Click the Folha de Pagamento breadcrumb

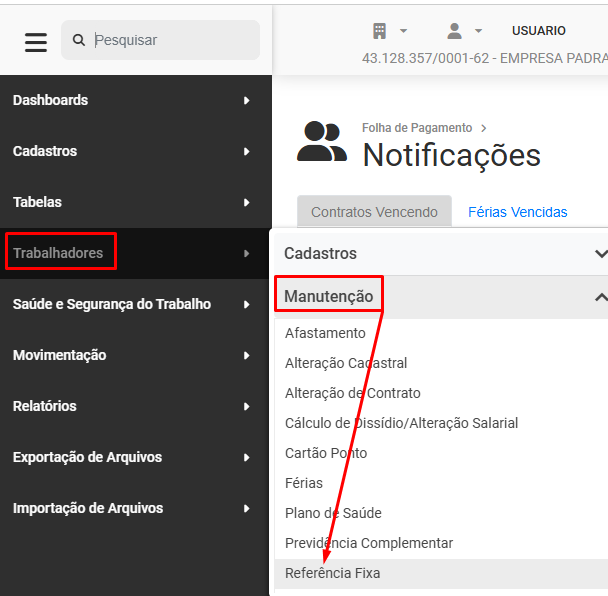click(417, 128)
